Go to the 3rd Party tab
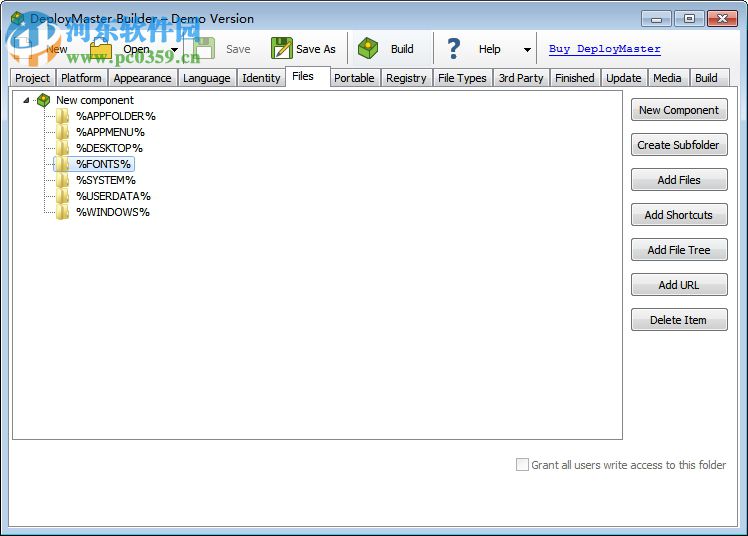The width and height of the screenshot is (748, 536). tap(521, 78)
